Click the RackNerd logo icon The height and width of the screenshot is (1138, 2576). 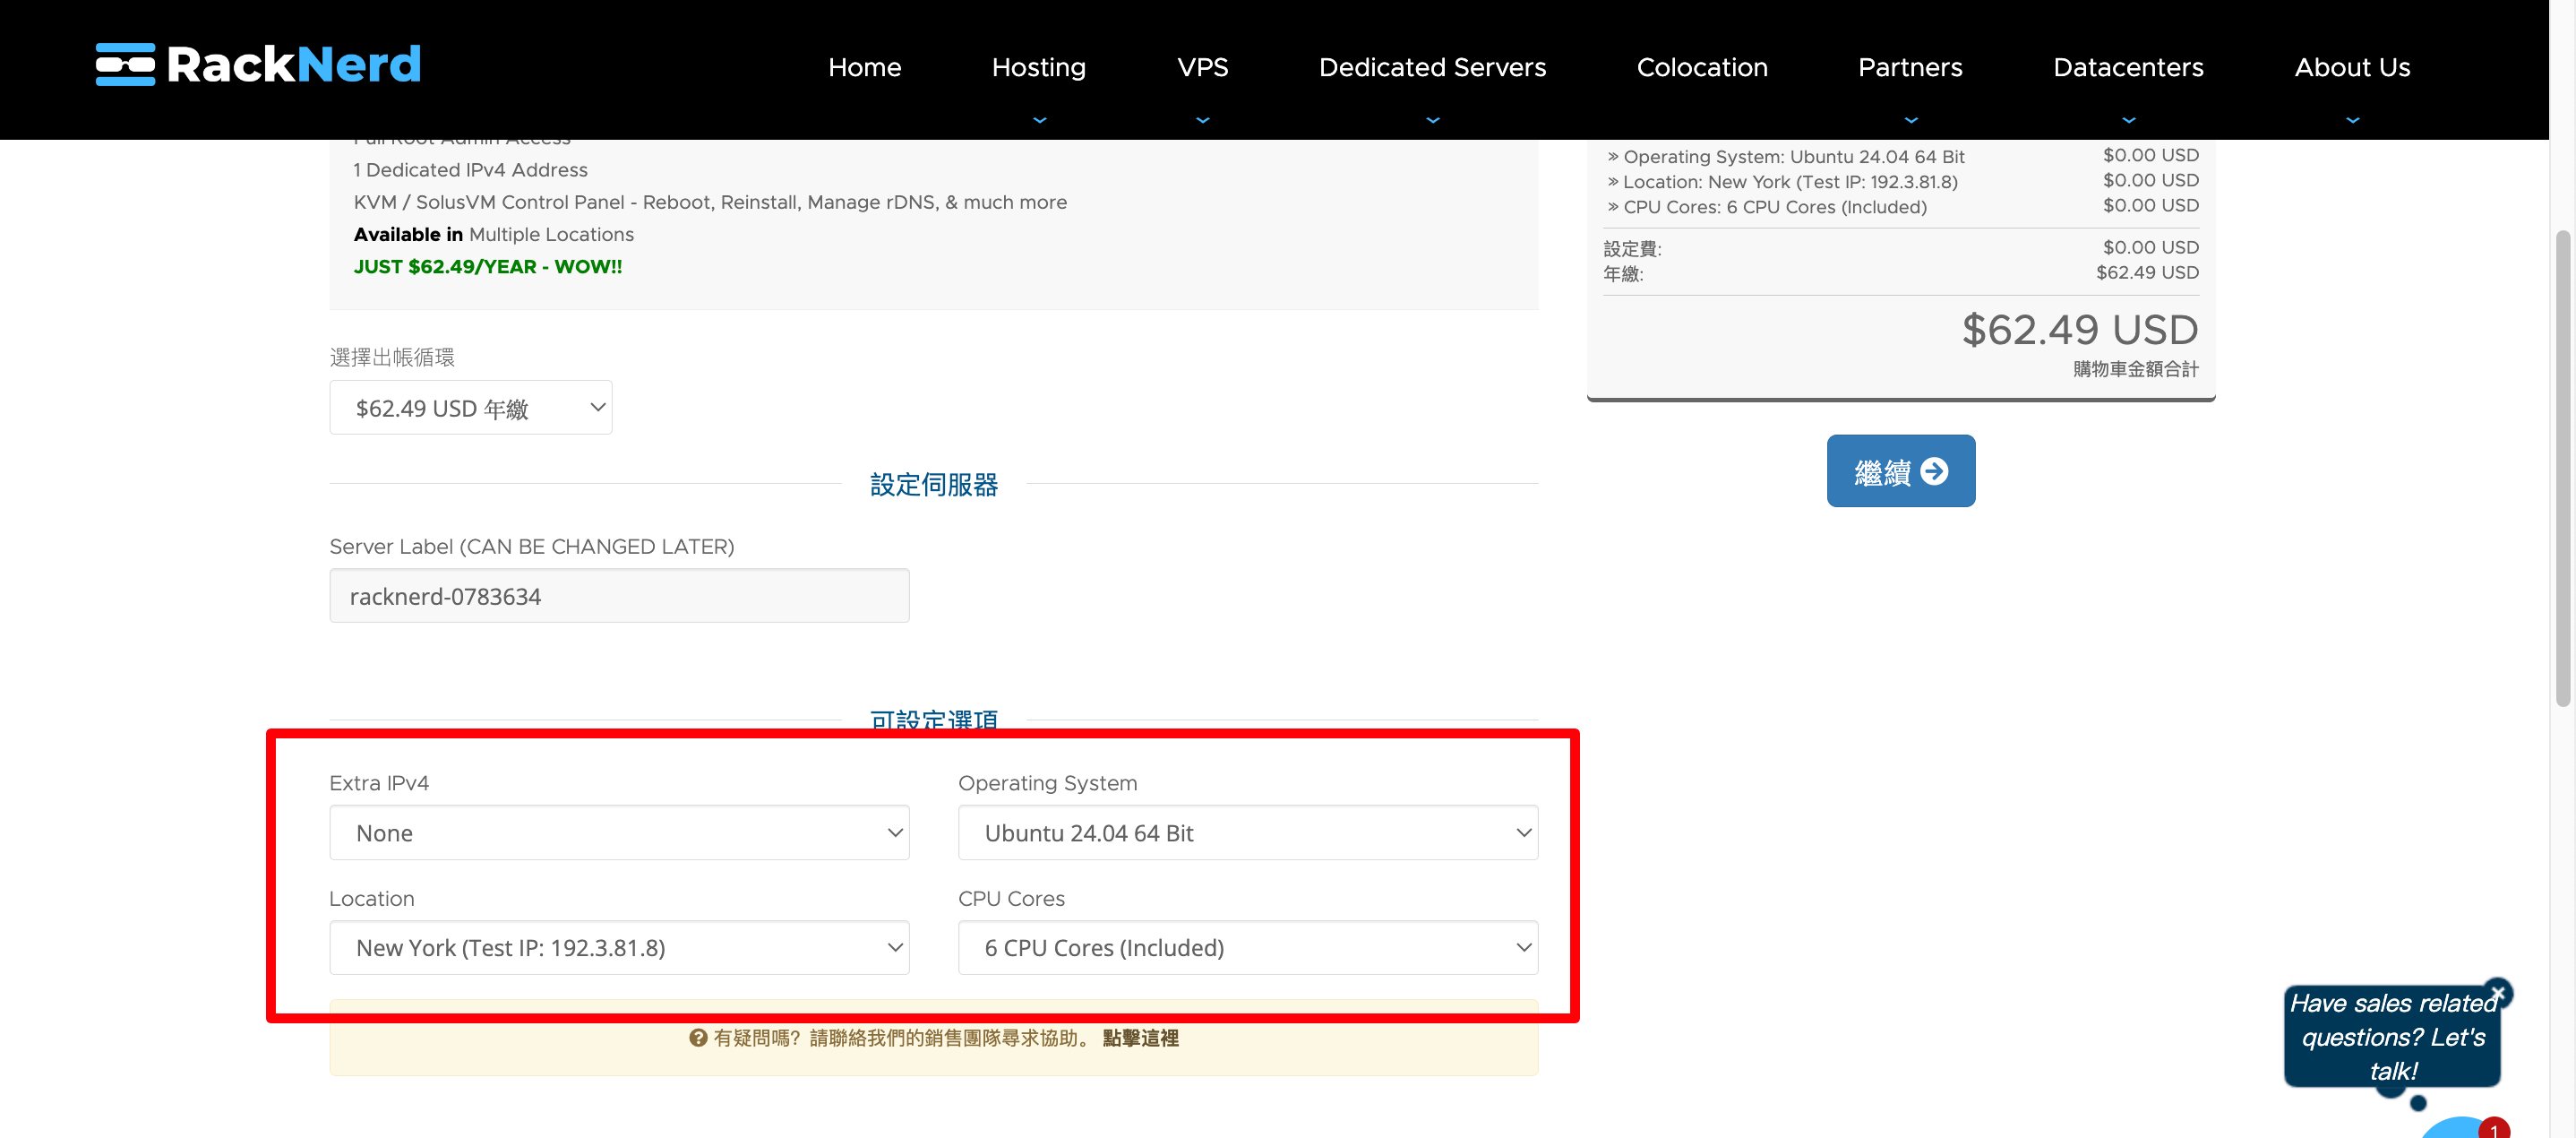pos(125,65)
